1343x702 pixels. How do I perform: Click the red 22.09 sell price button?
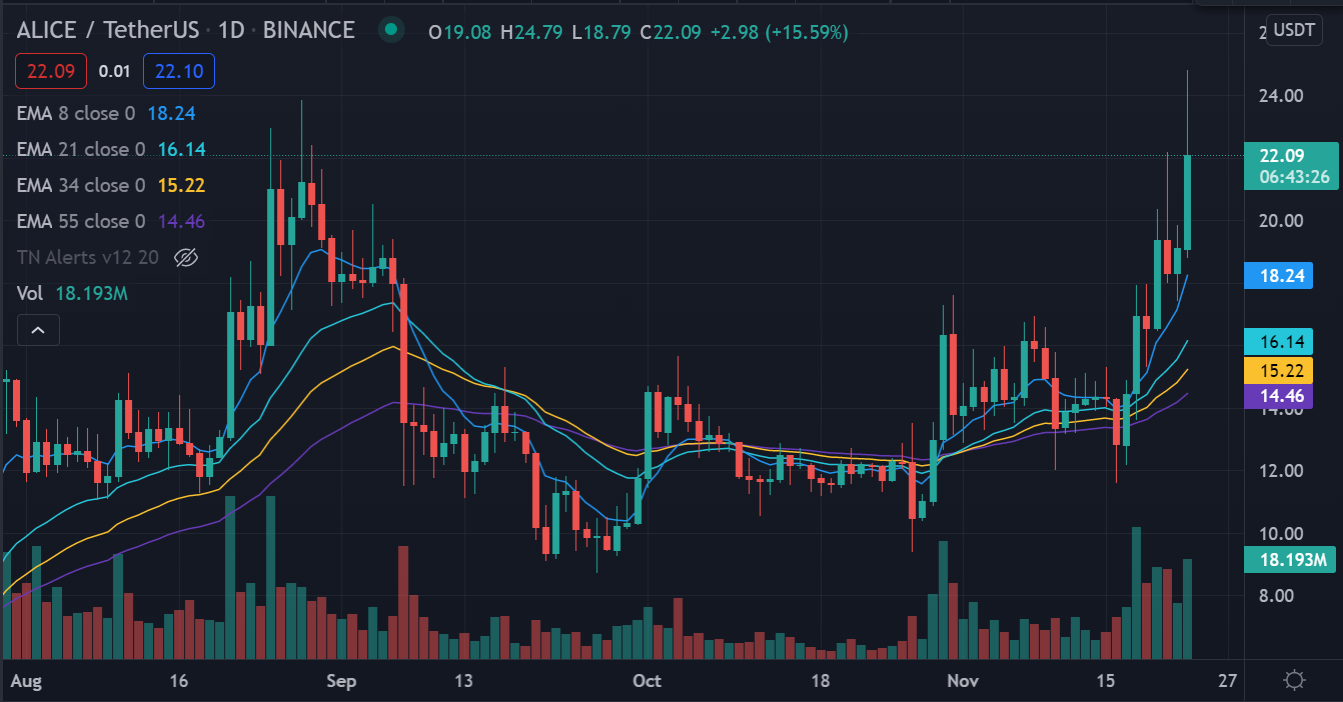pyautogui.click(x=51, y=71)
